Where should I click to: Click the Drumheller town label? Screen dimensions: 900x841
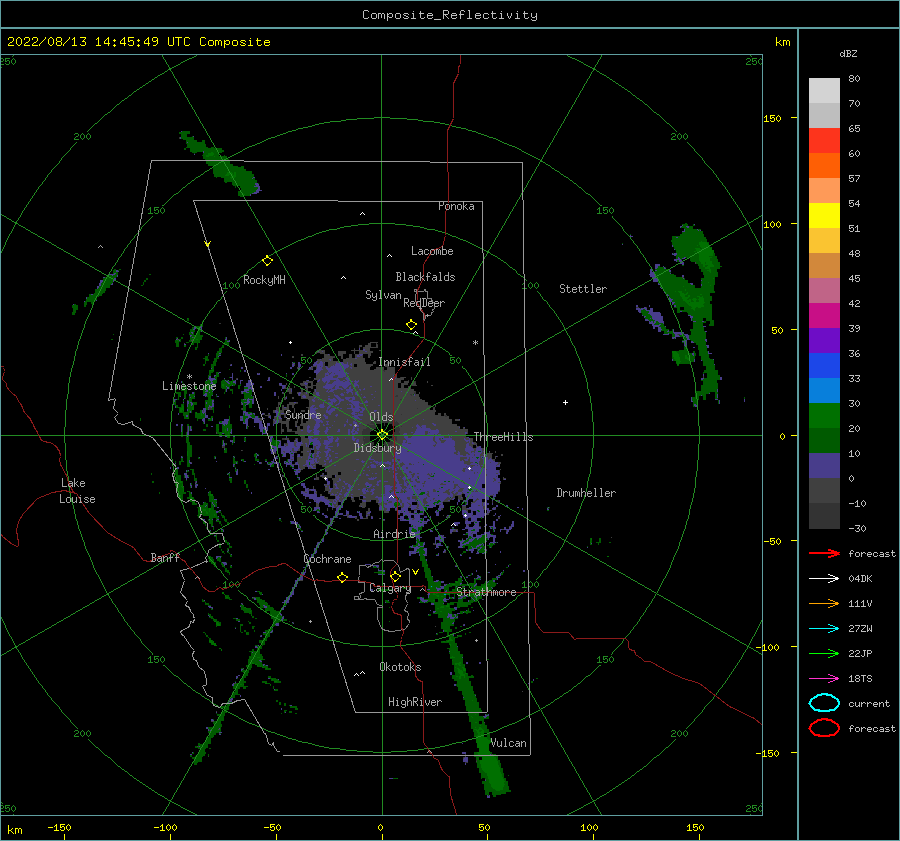(x=586, y=493)
